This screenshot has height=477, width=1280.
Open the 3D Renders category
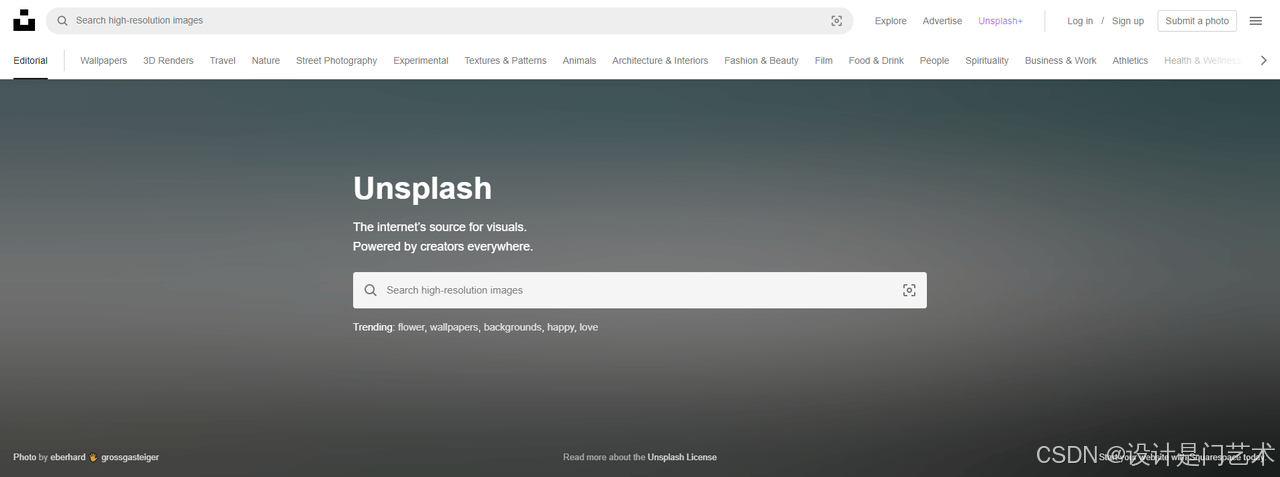click(168, 60)
